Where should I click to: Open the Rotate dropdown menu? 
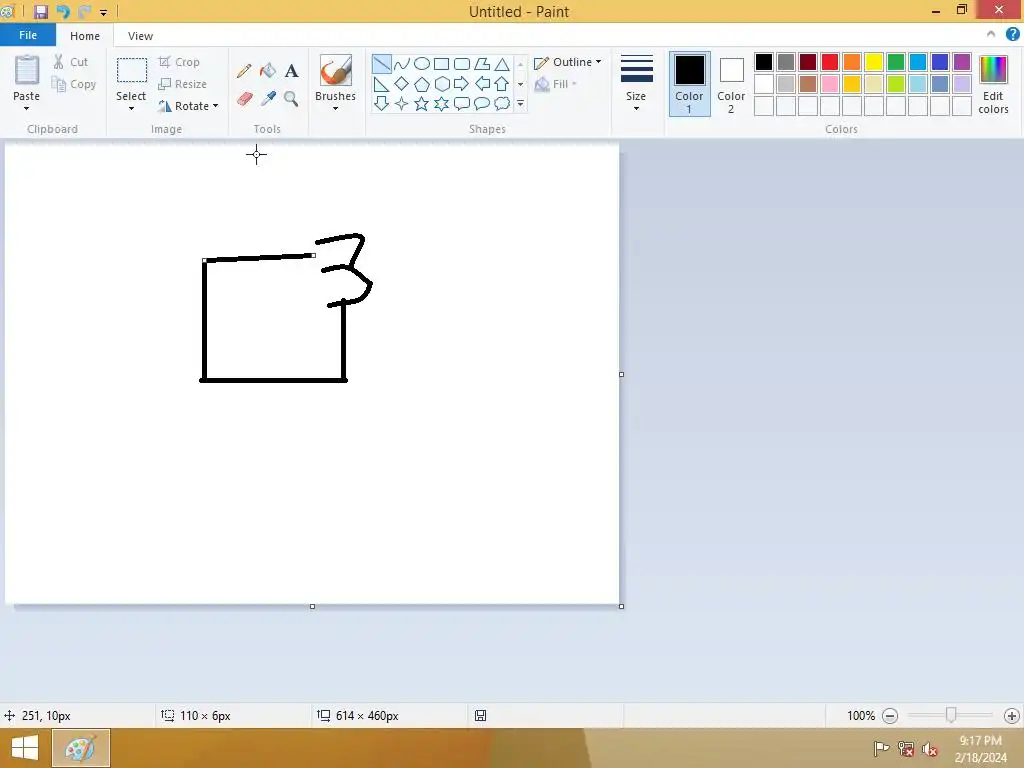coord(188,106)
